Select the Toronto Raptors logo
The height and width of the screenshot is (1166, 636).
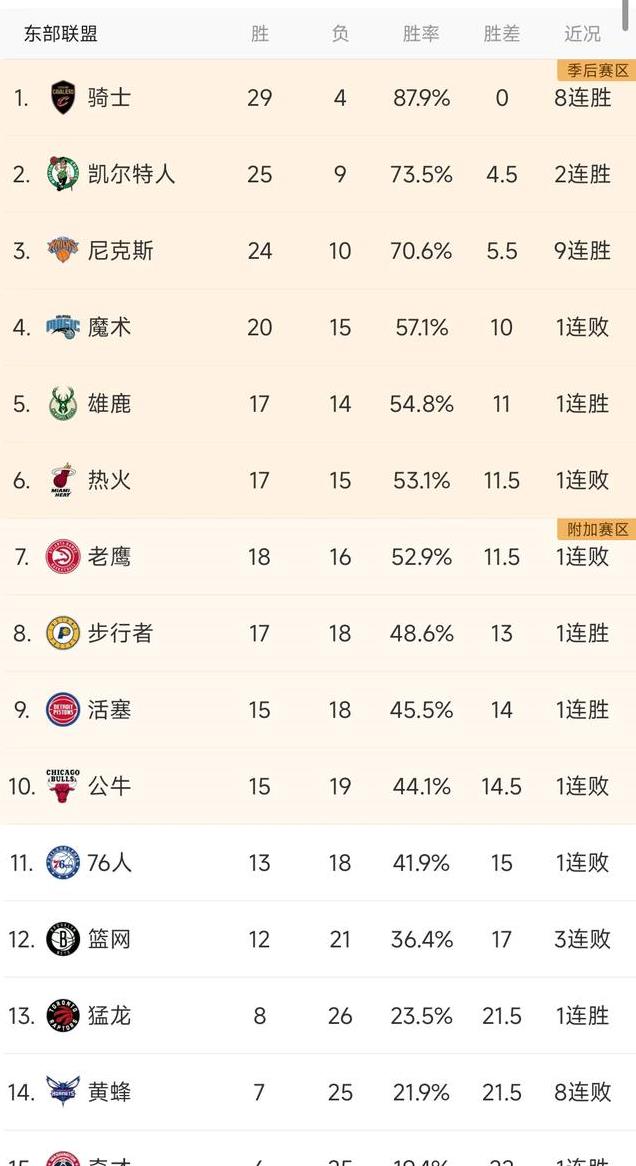(x=63, y=1016)
